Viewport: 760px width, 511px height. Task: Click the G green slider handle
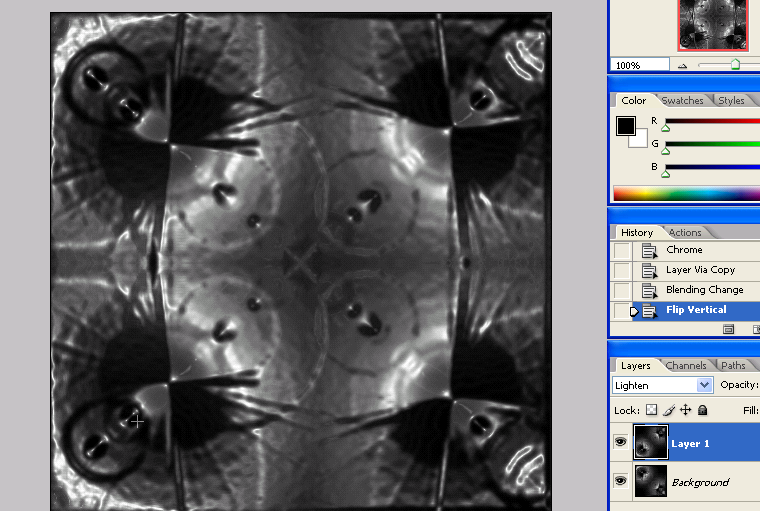tap(665, 151)
